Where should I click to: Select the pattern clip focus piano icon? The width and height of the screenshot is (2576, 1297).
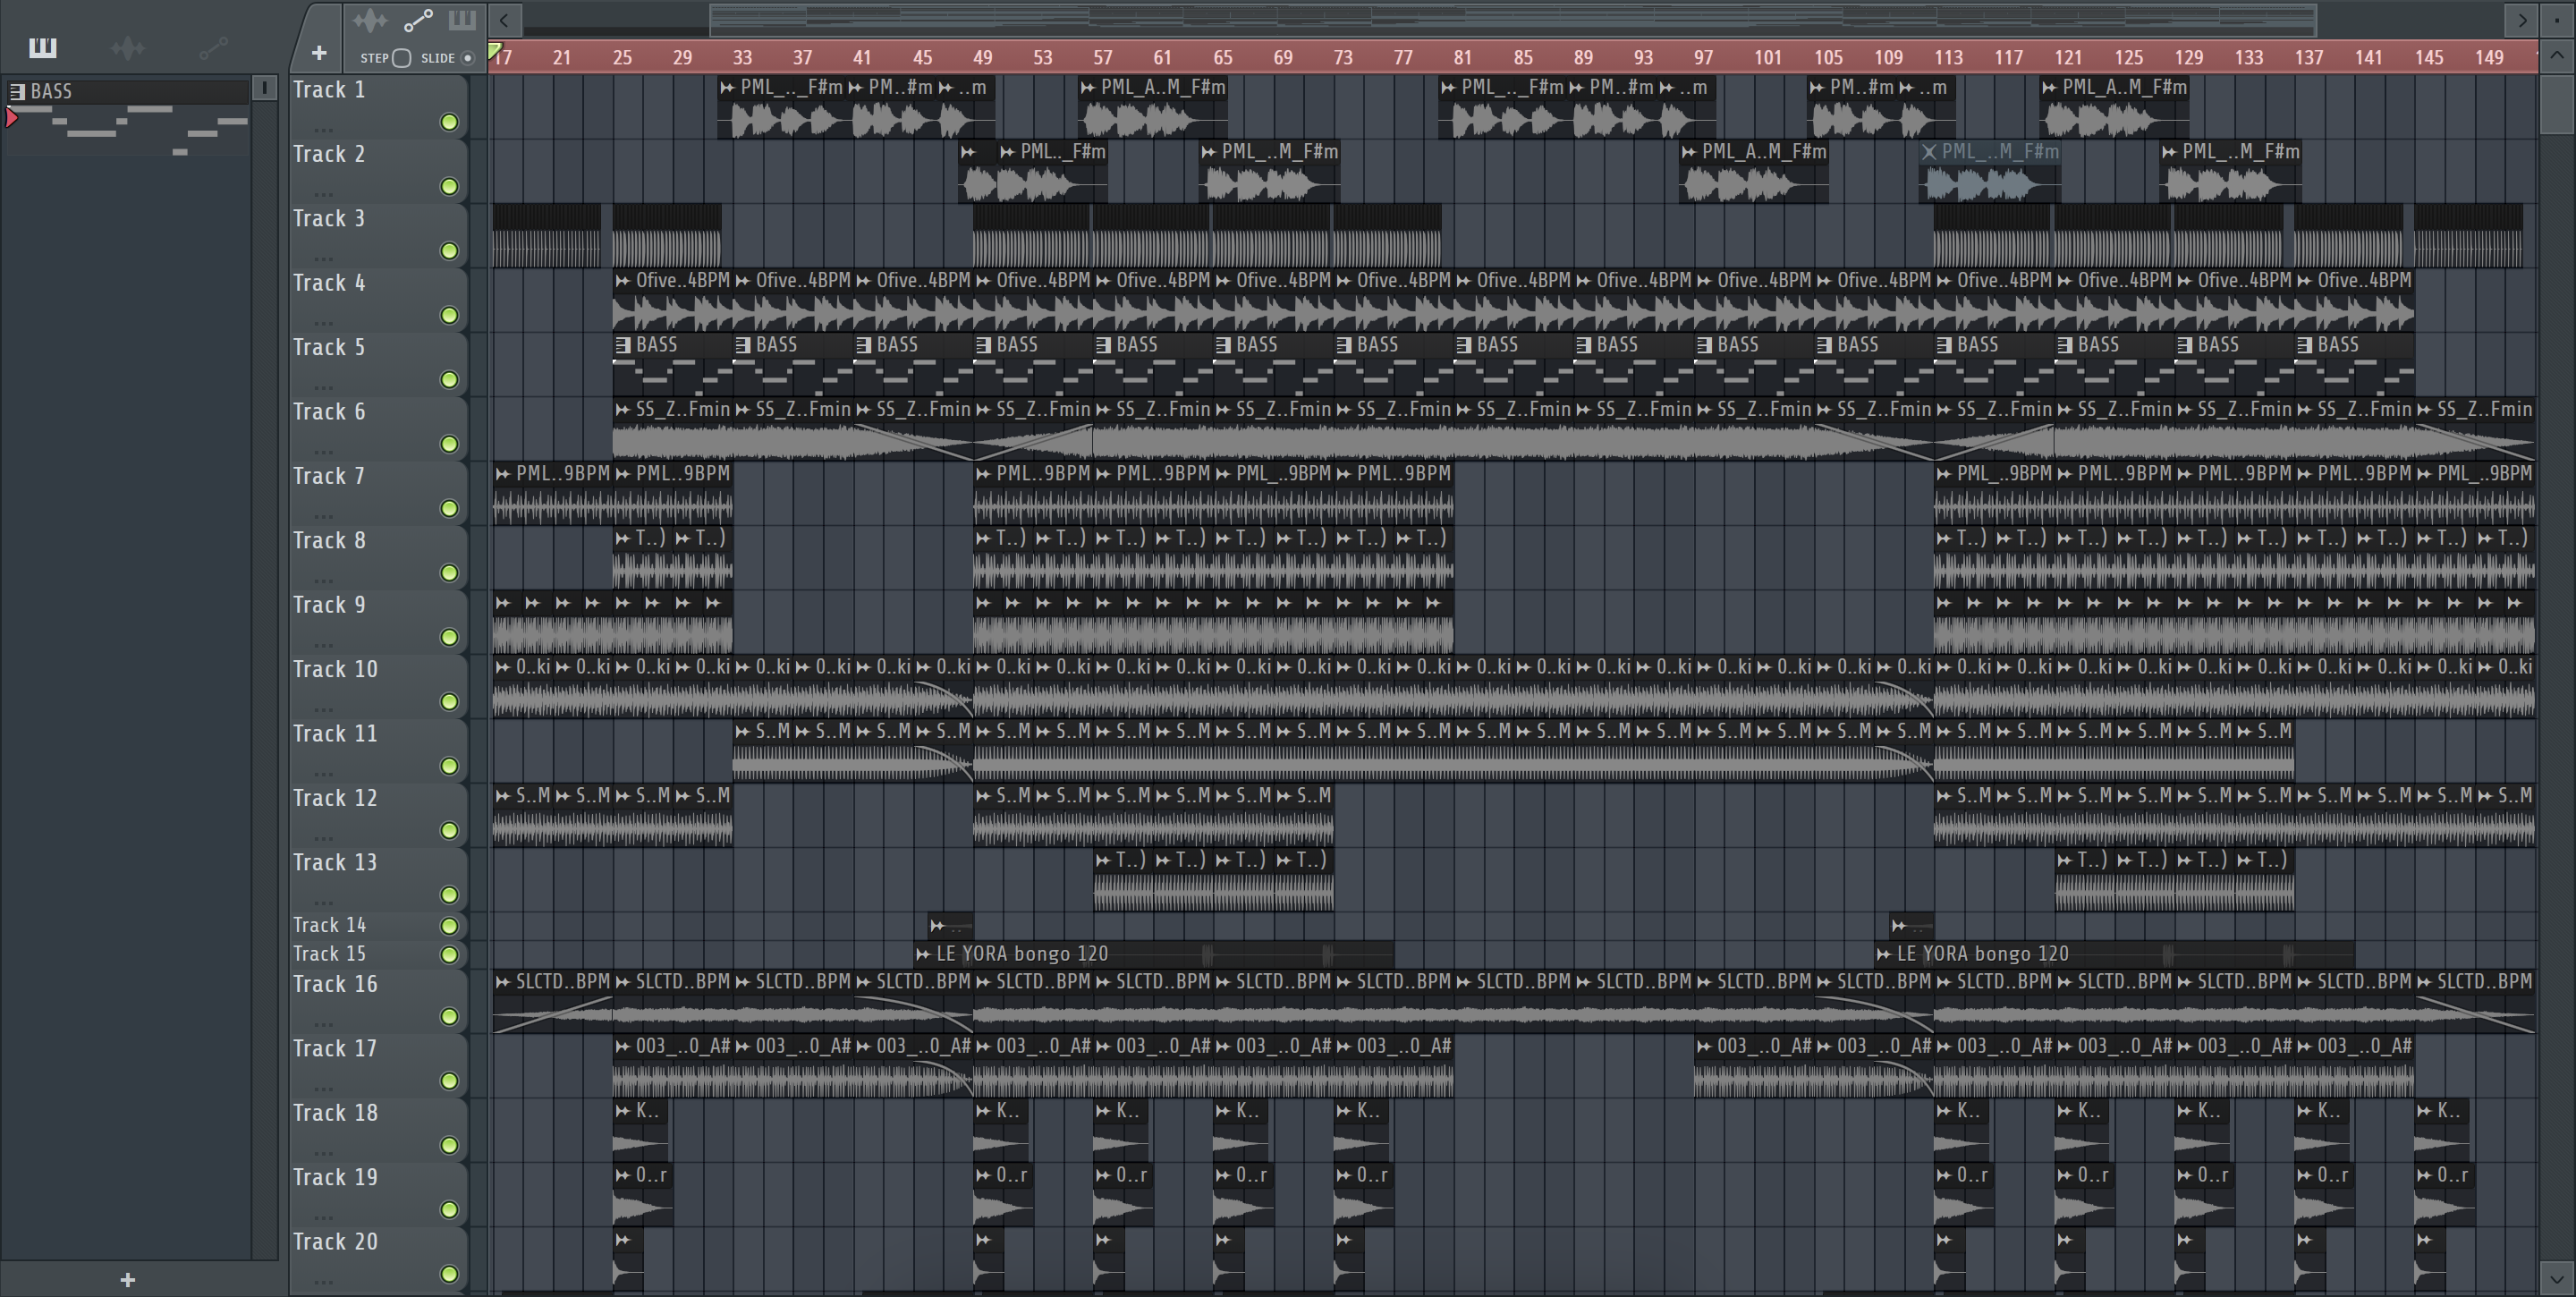462,20
